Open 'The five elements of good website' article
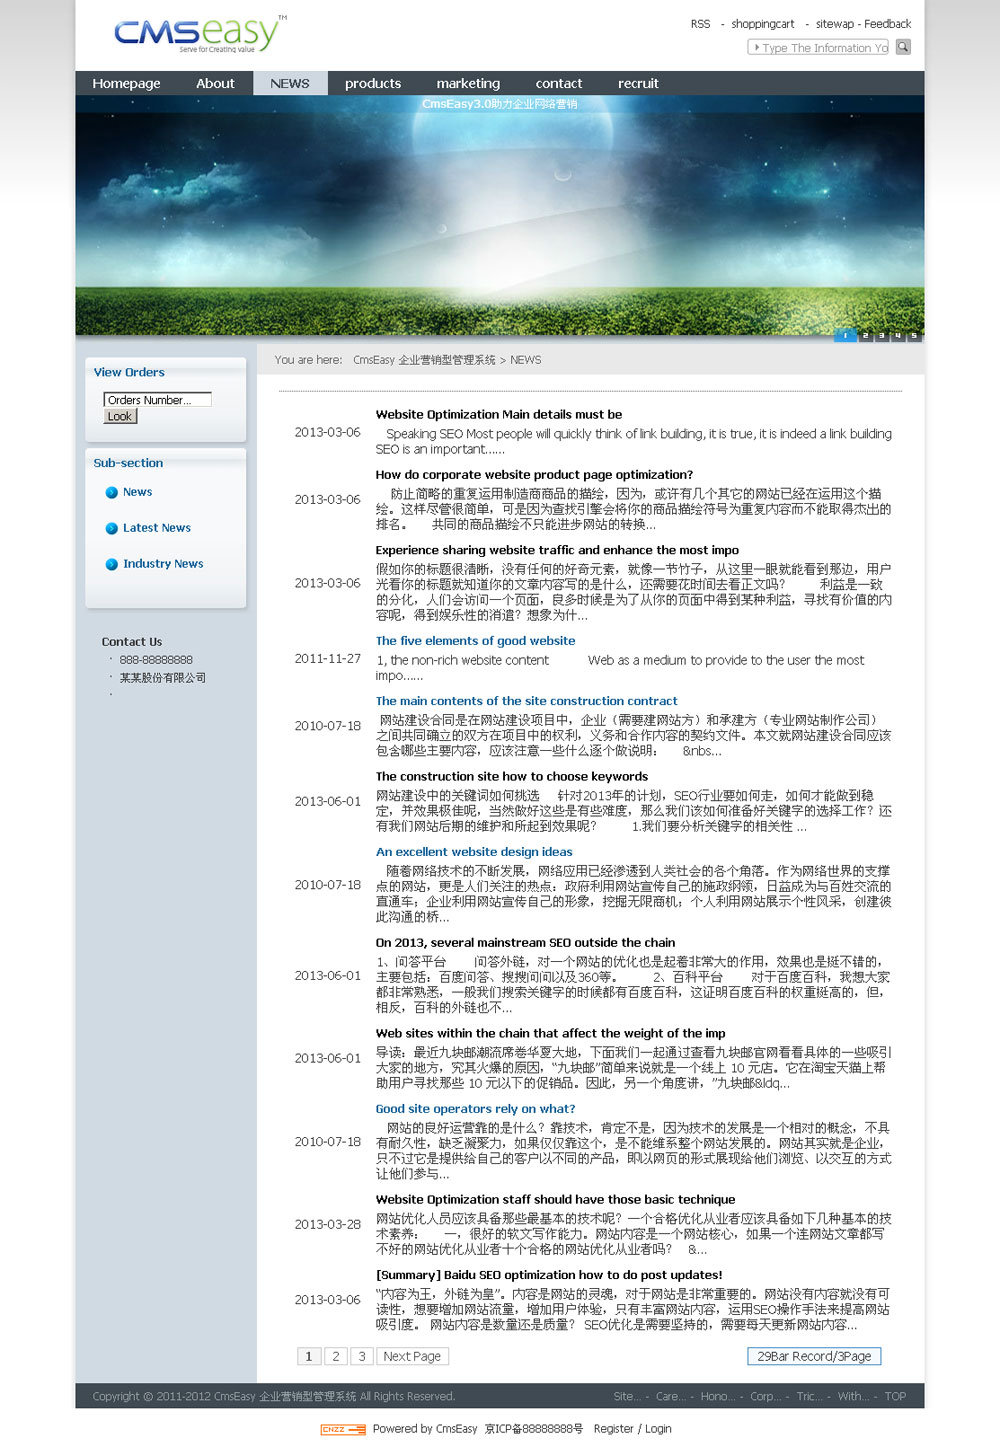 [x=475, y=641]
